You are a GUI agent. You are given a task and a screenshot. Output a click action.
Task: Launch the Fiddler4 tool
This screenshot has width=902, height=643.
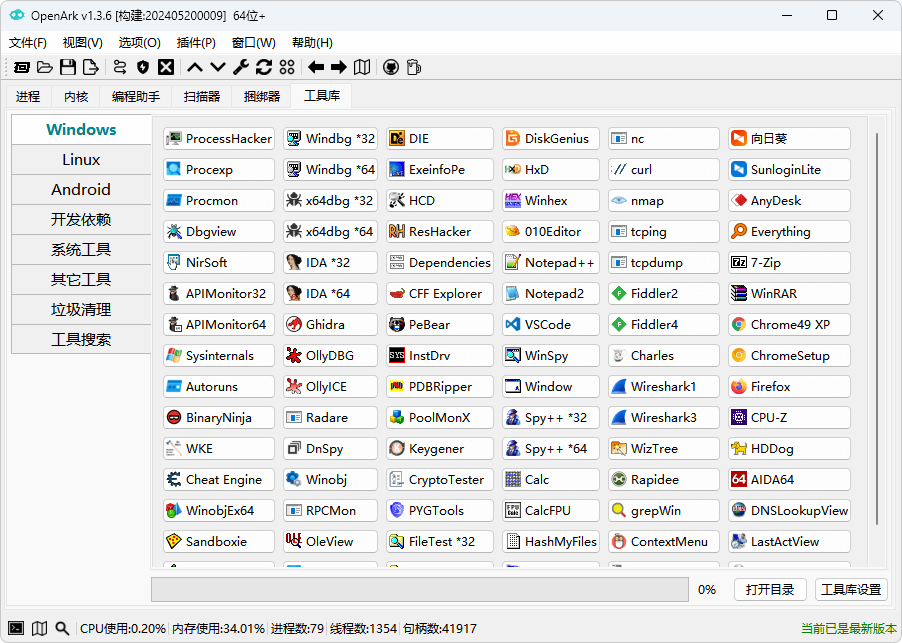[x=664, y=324]
